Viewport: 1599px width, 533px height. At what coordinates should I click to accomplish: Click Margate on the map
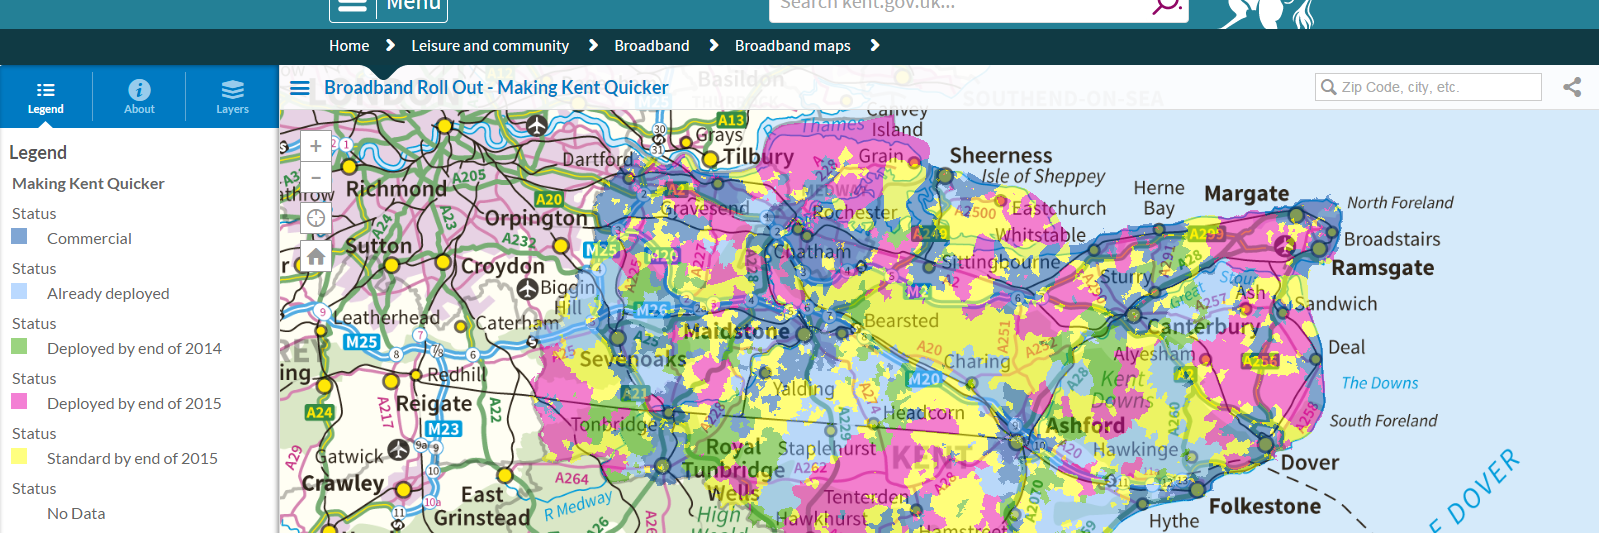(1247, 193)
